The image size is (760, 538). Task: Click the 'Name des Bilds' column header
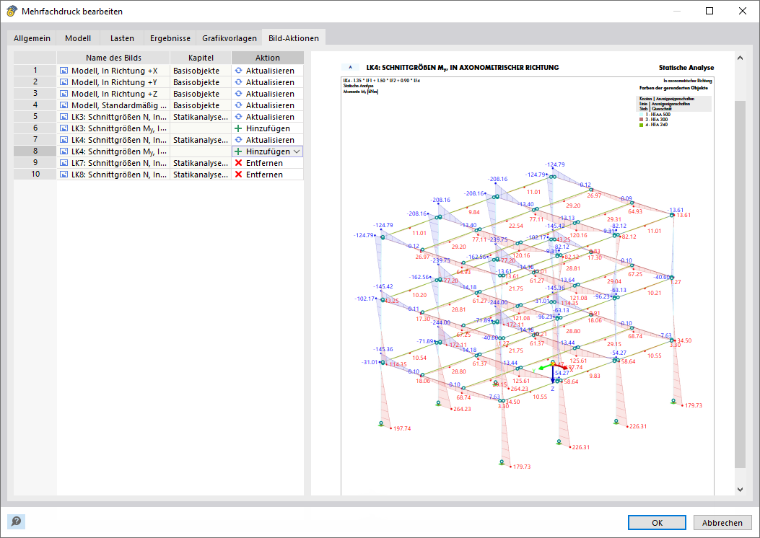(113, 58)
